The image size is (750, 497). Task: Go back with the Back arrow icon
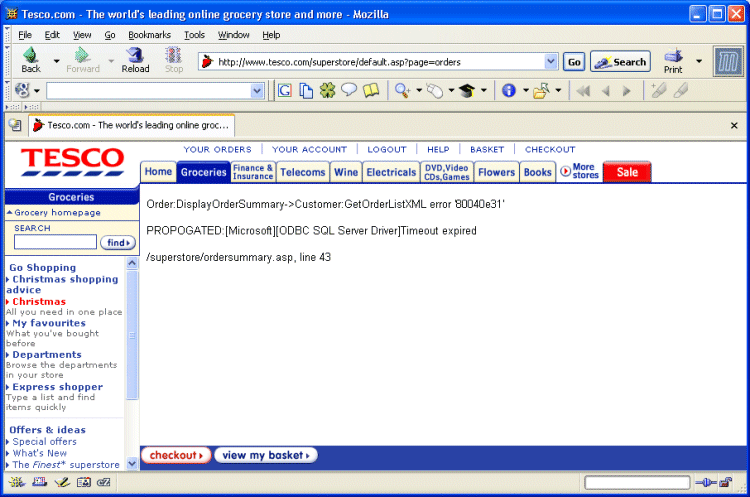coord(31,56)
